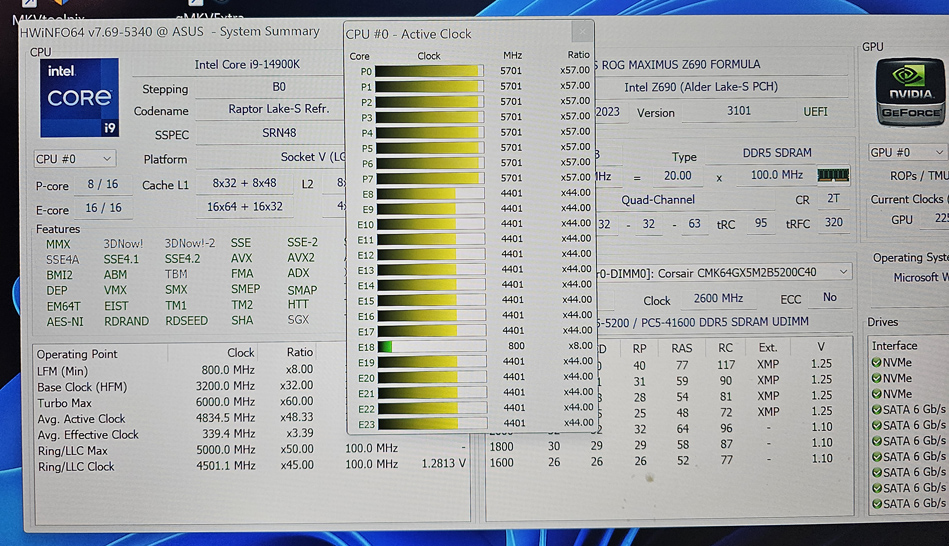Click the Intel Core i9 logo

[x=79, y=98]
